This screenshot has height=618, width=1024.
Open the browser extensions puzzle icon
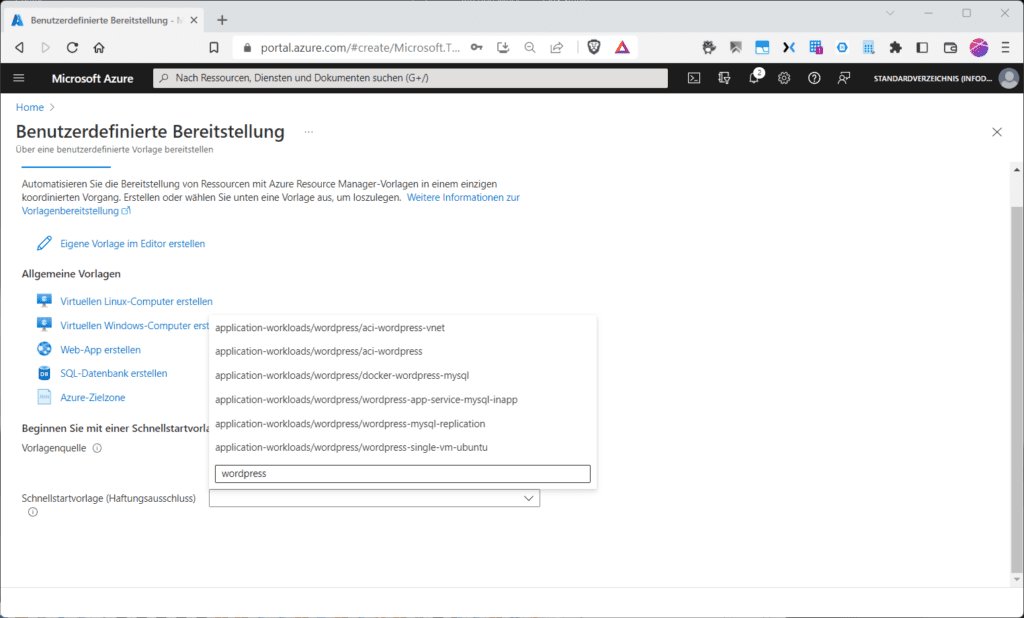point(895,47)
